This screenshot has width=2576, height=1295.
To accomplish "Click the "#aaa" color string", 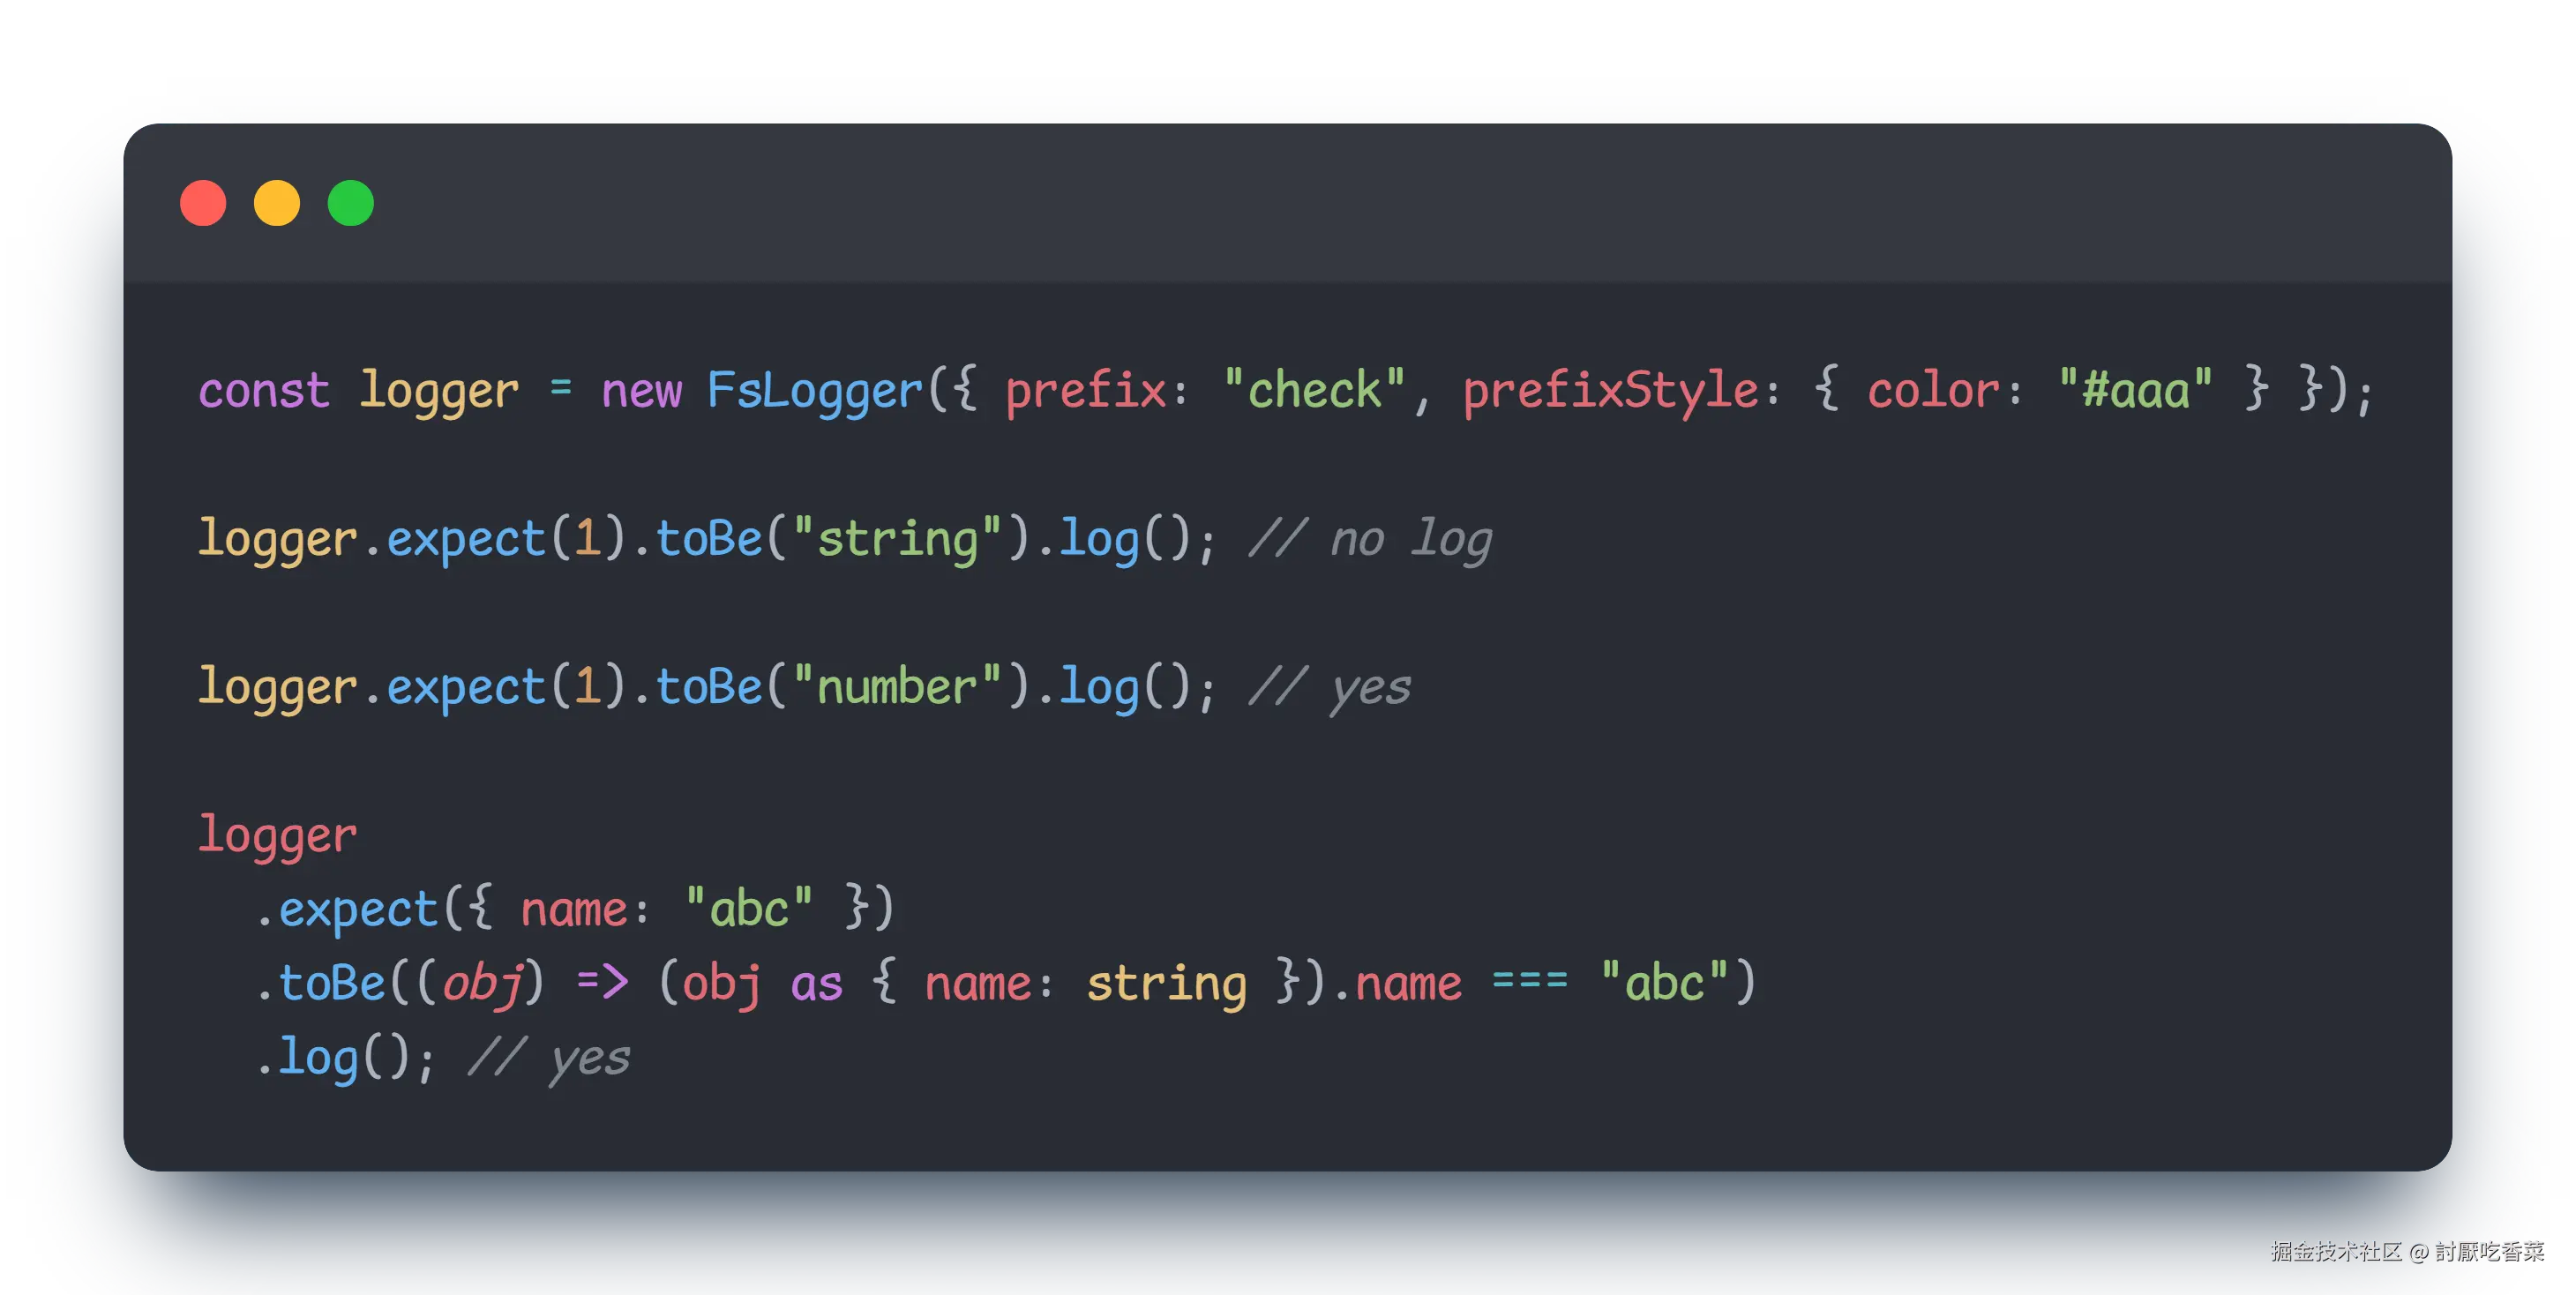I will click(x=2135, y=390).
